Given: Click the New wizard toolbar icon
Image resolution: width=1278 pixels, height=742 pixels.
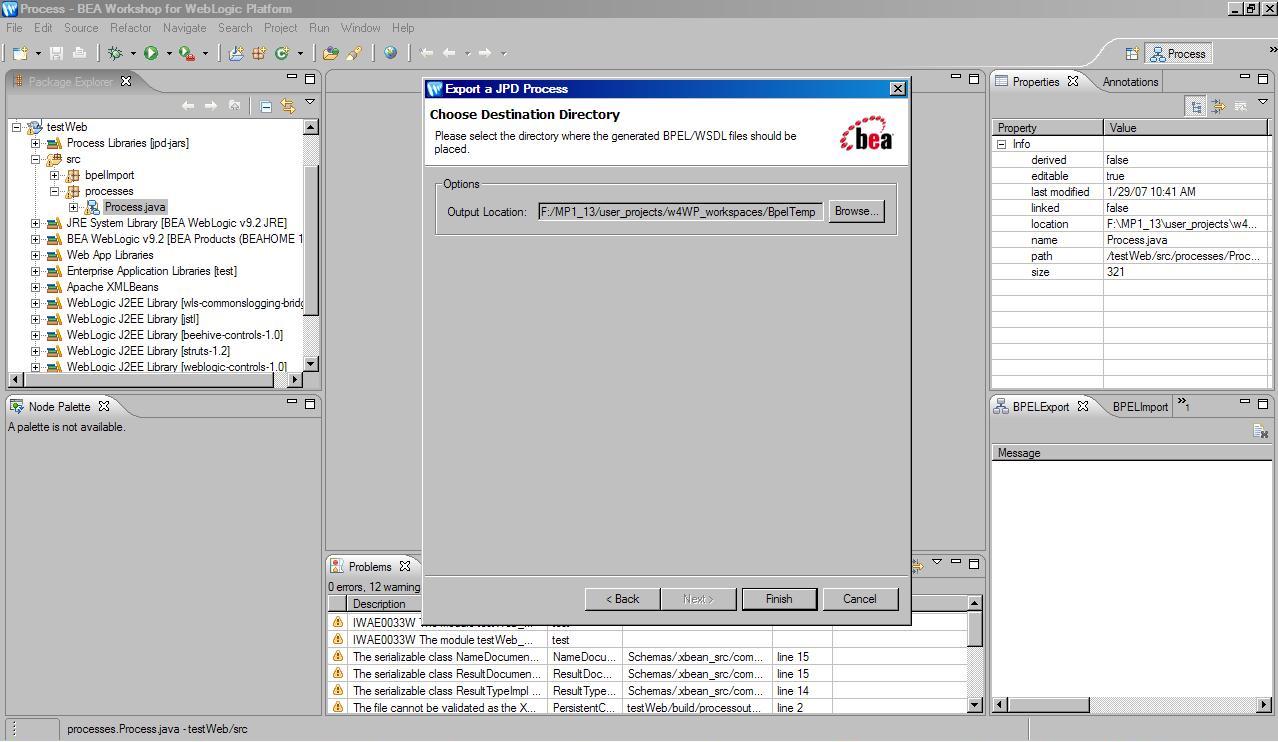Looking at the screenshot, I should coord(20,53).
